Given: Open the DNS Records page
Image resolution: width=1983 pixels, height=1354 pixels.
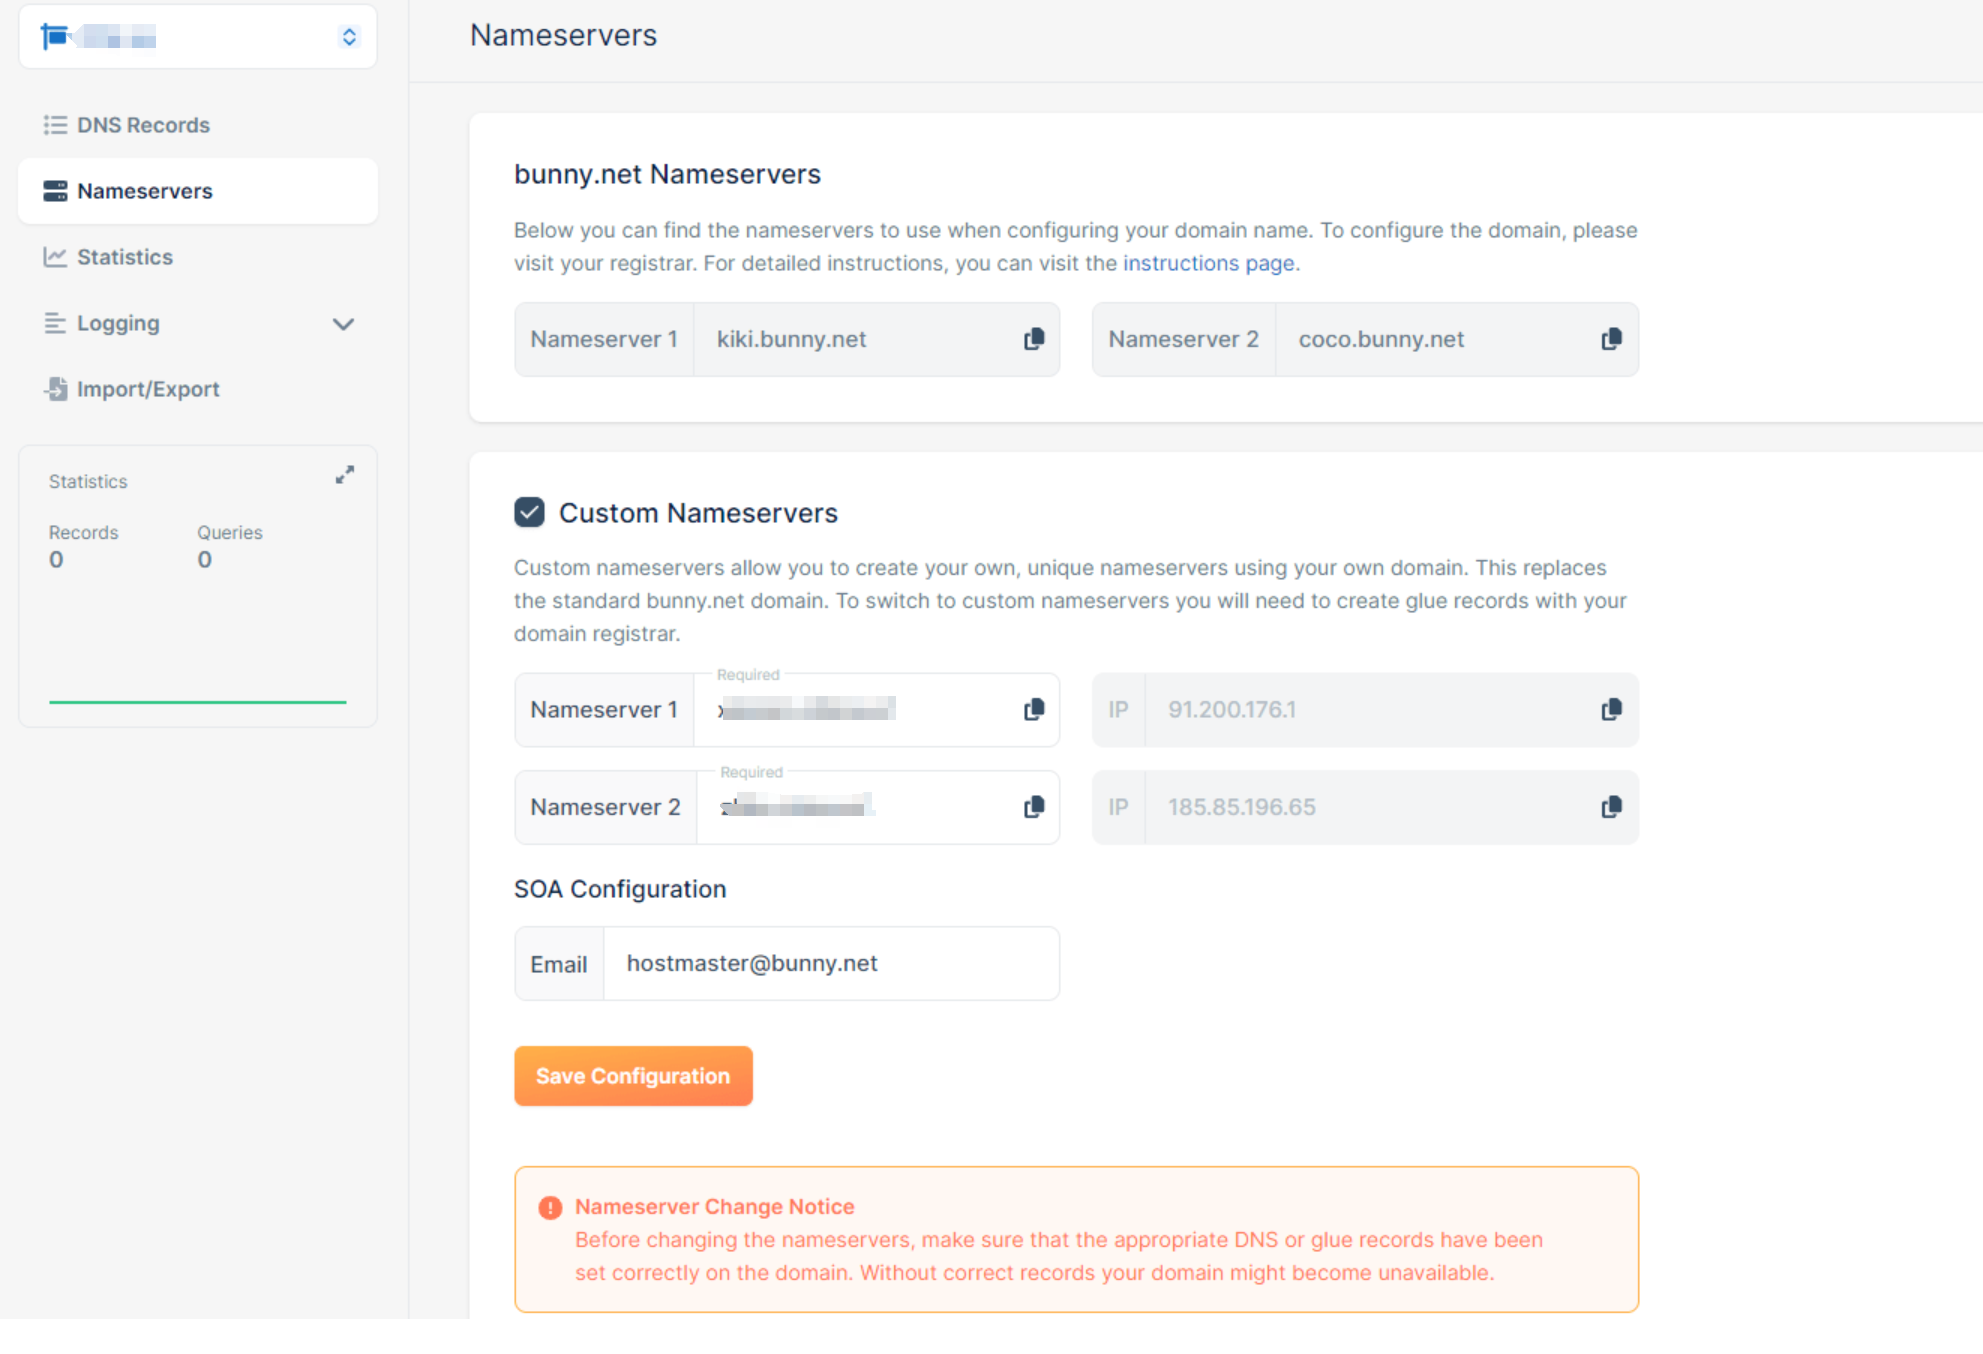Looking at the screenshot, I should coord(197,125).
